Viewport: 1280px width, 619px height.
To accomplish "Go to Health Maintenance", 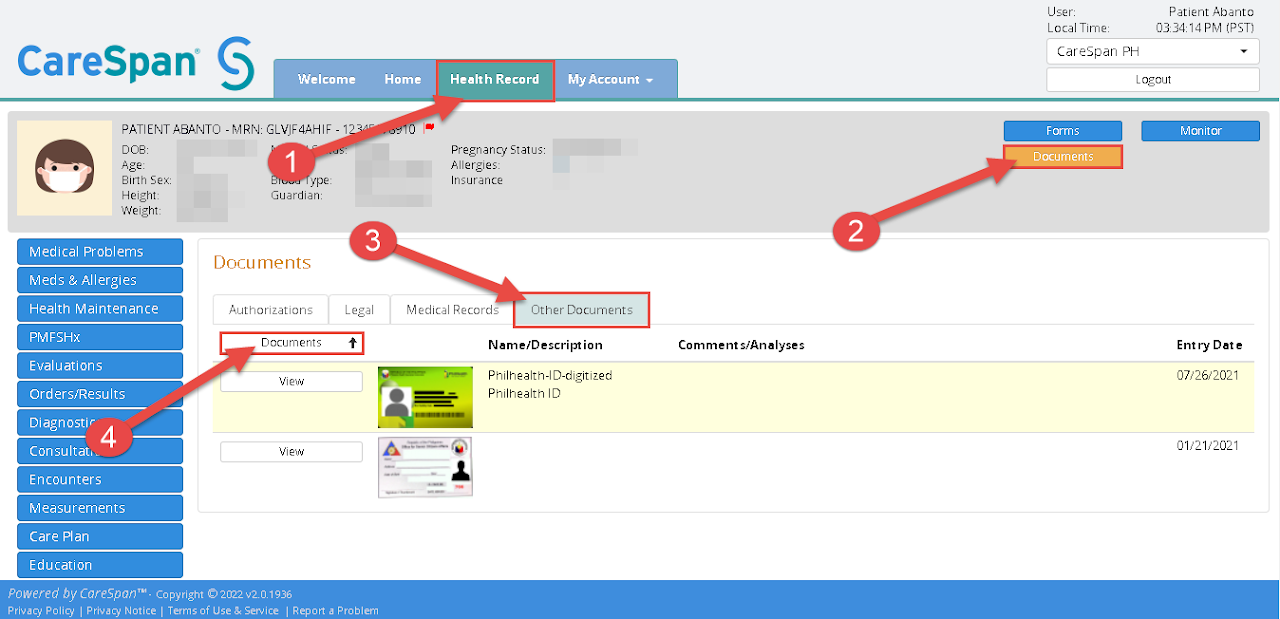I will click(x=100, y=309).
